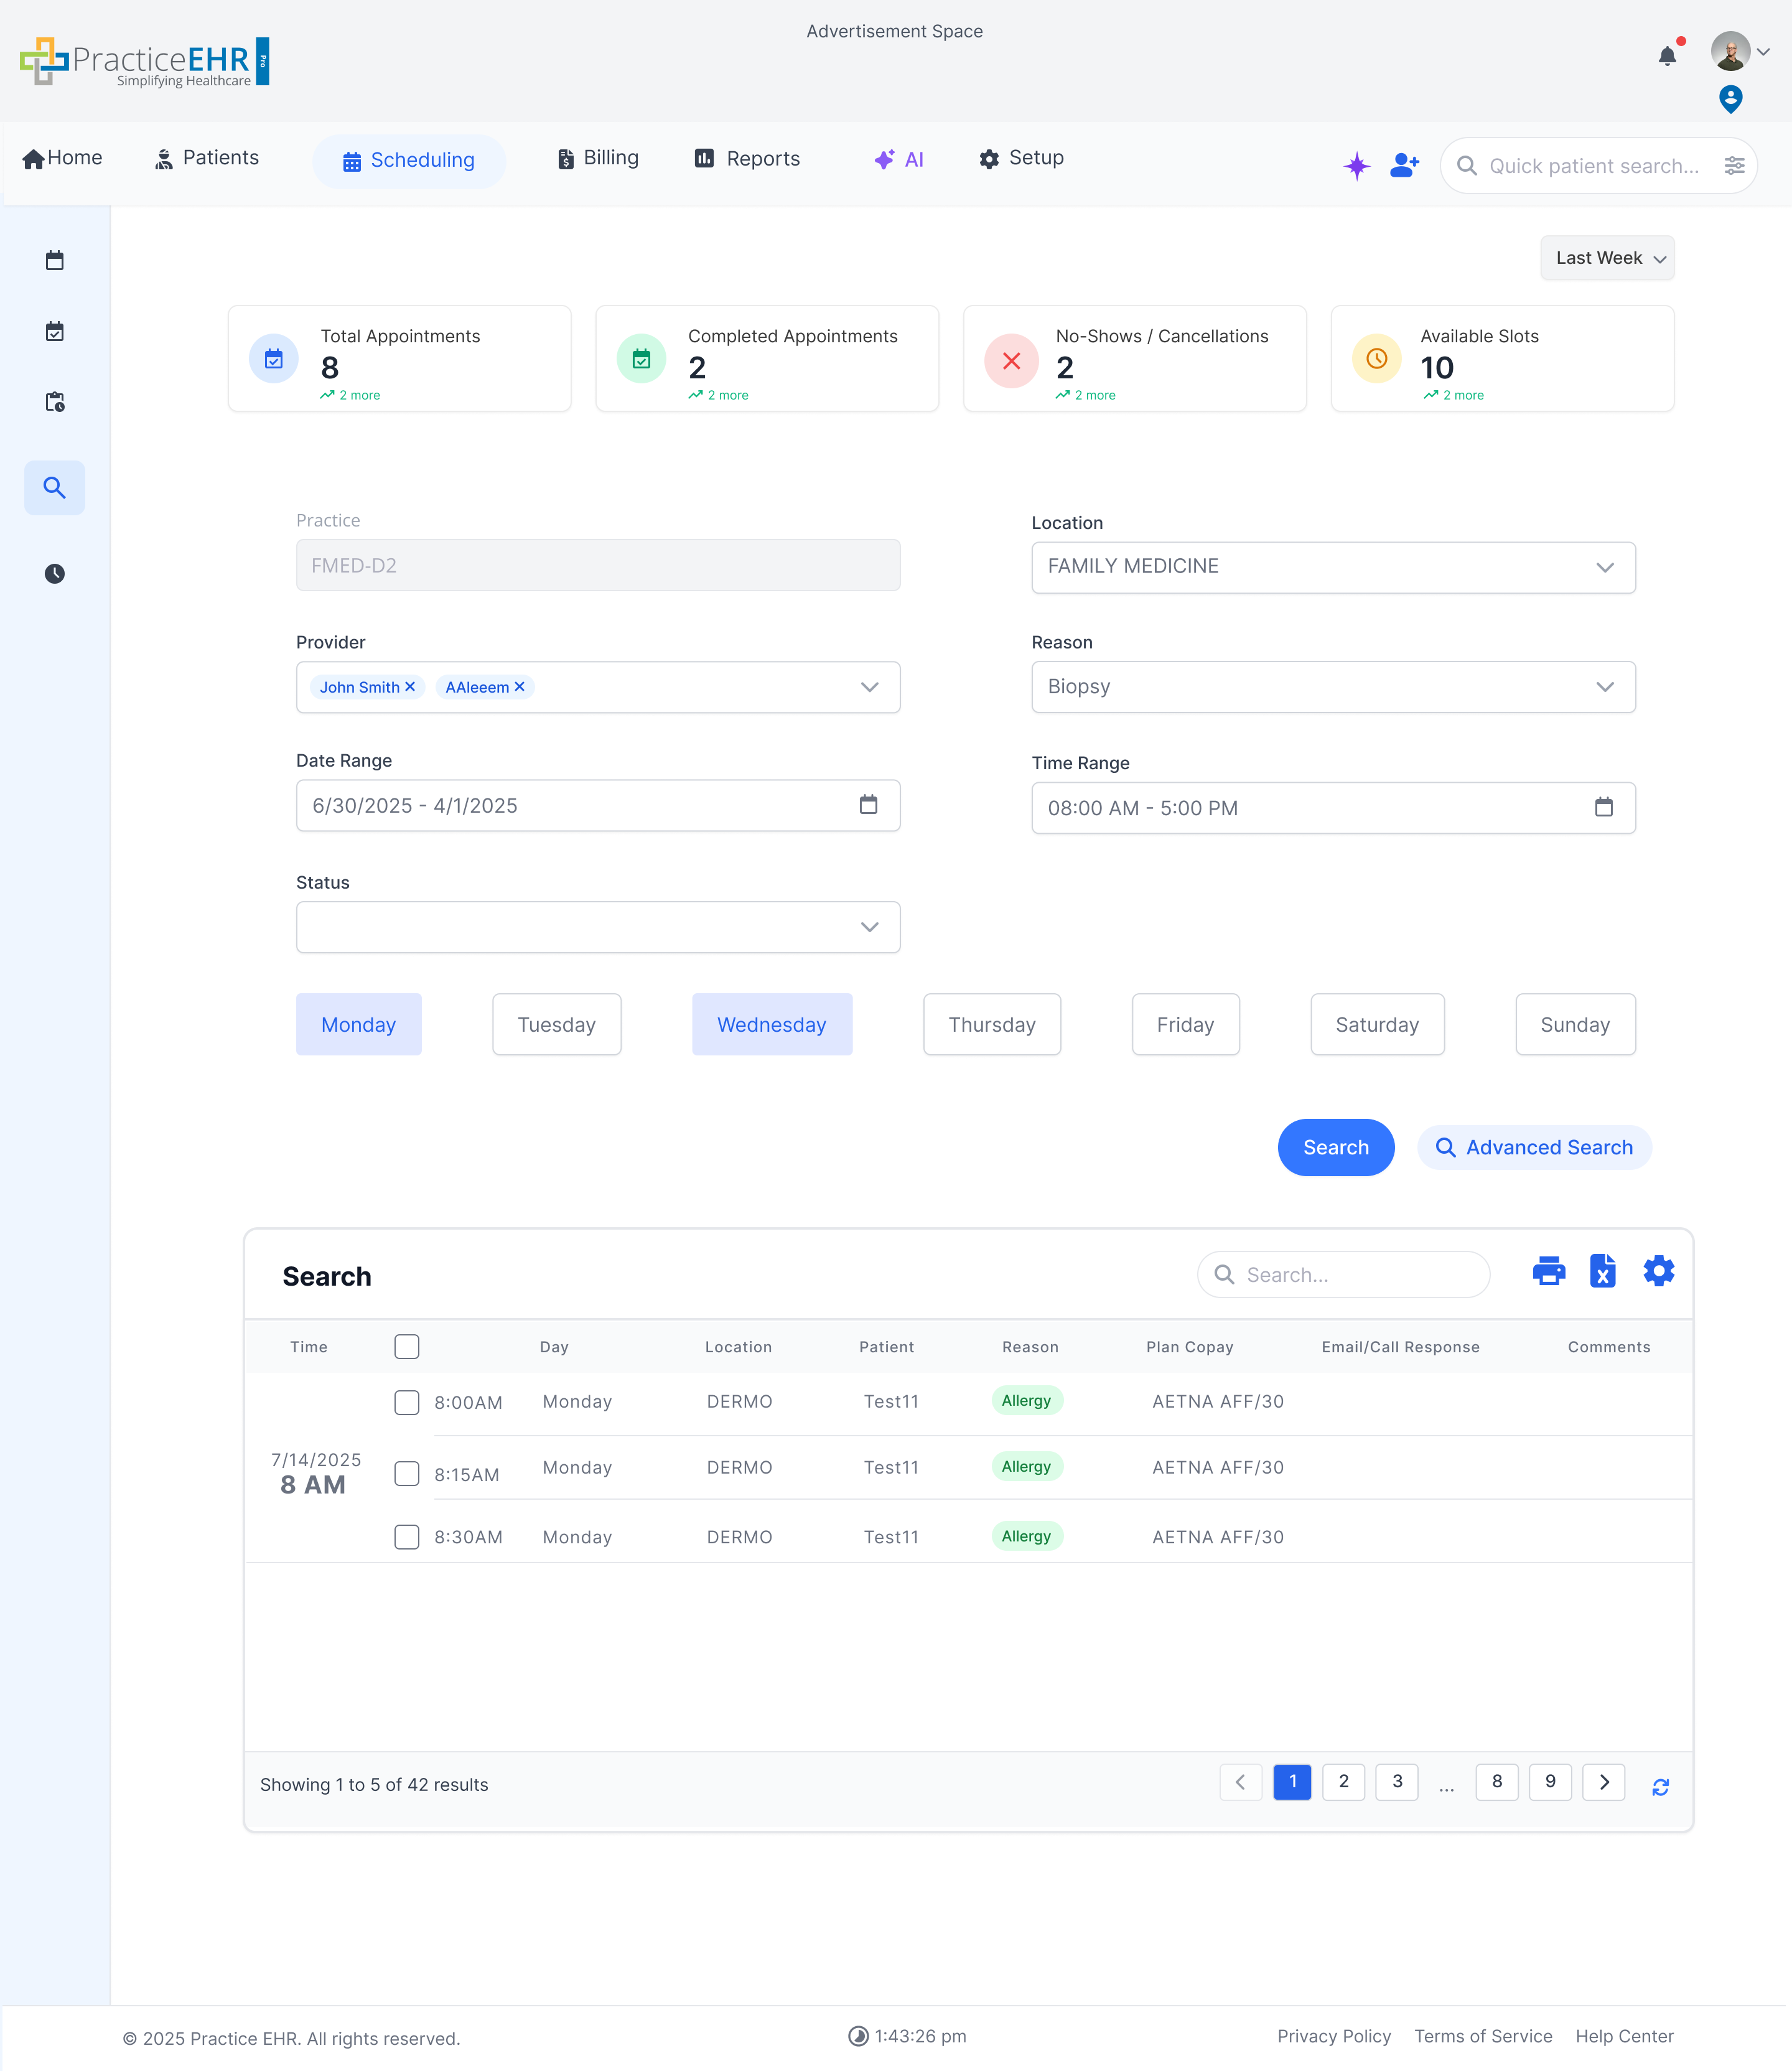
Task: Open the calendar view from the sidebar
Action: 55,260
